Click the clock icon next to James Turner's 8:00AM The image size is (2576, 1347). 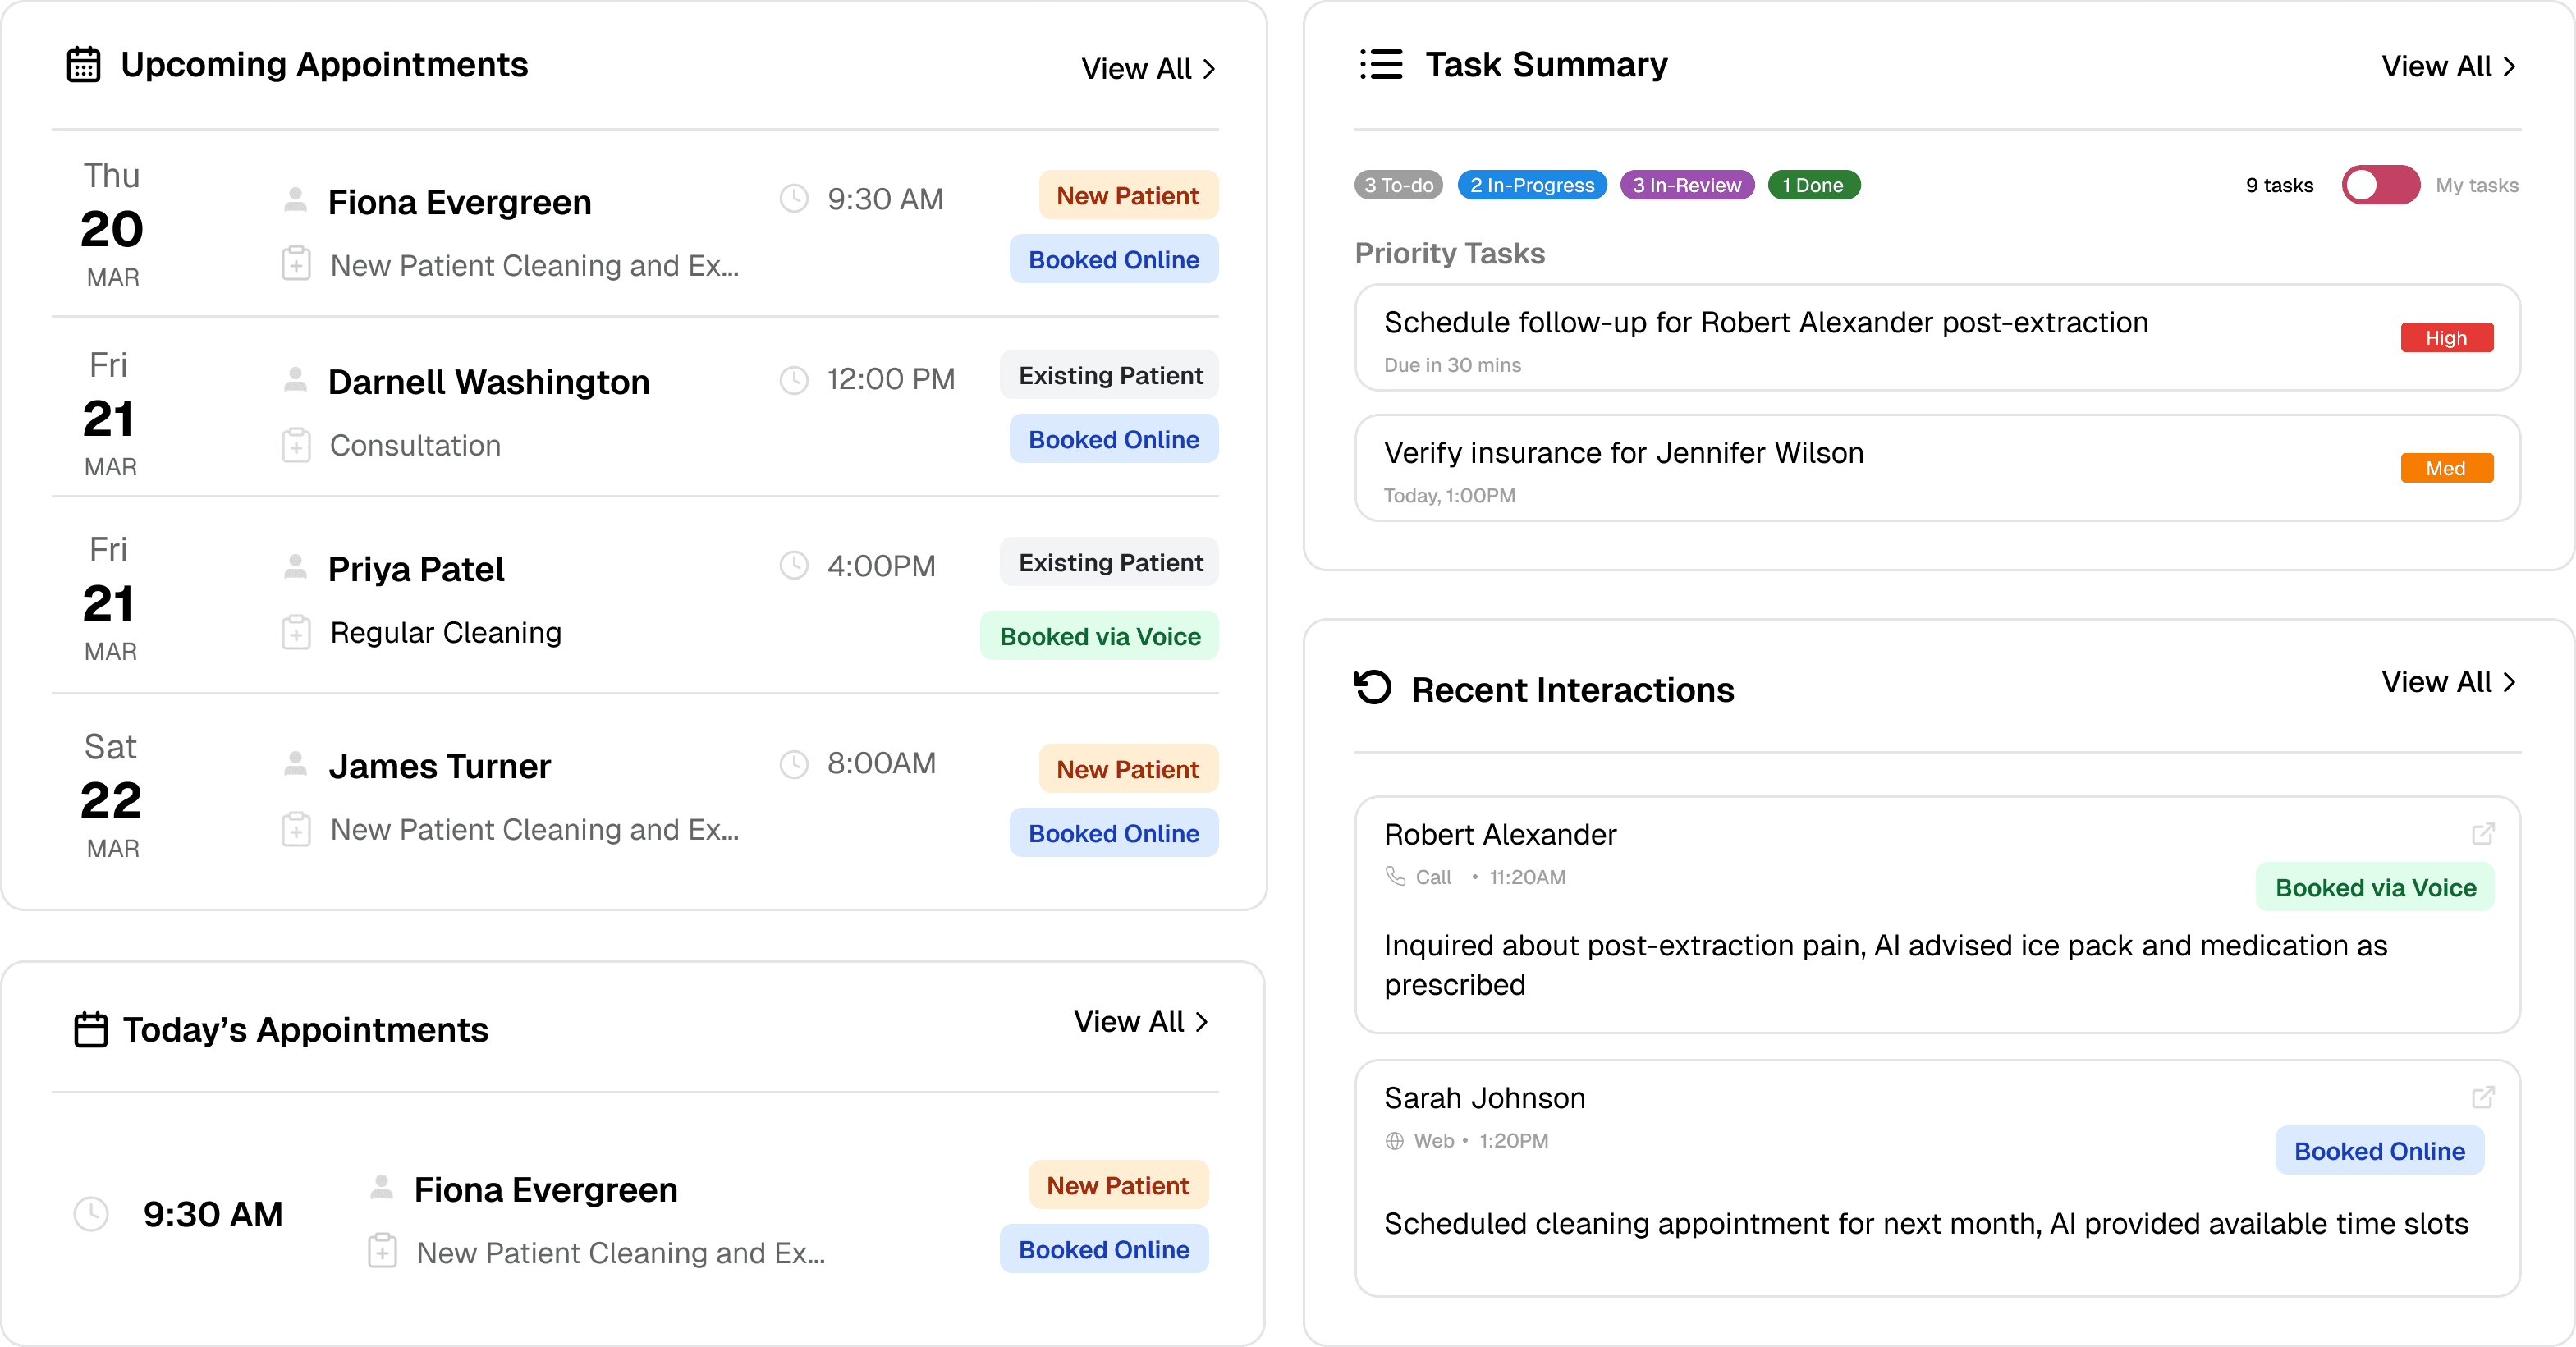pos(794,763)
